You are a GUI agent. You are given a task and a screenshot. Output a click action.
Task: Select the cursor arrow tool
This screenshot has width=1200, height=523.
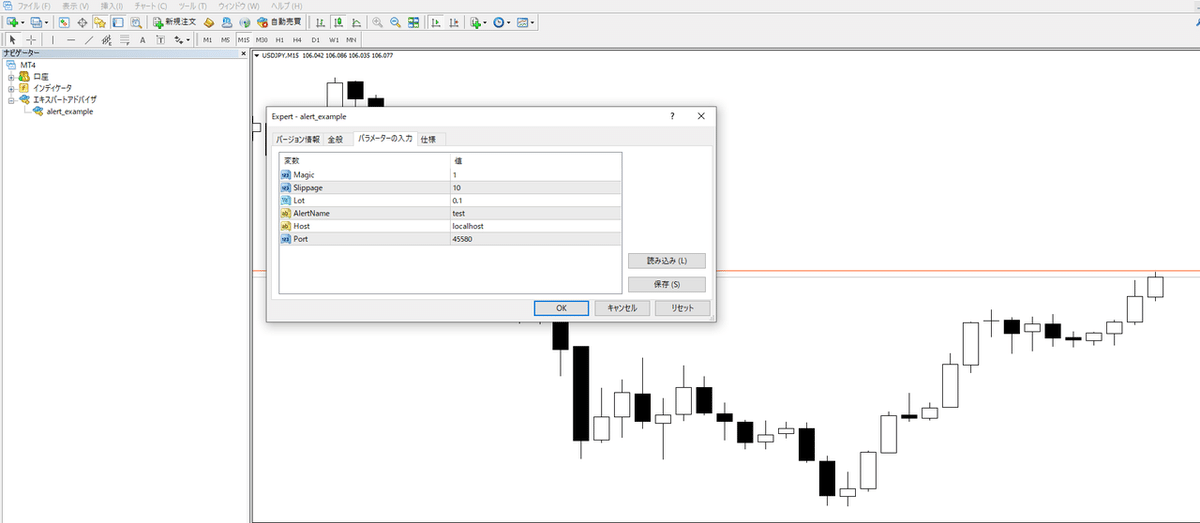[12, 40]
